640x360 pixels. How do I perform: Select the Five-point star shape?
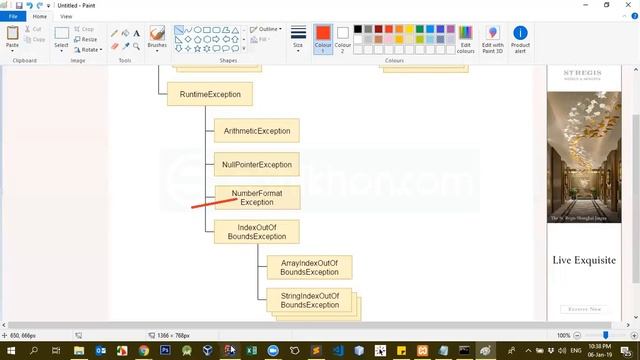click(198, 49)
